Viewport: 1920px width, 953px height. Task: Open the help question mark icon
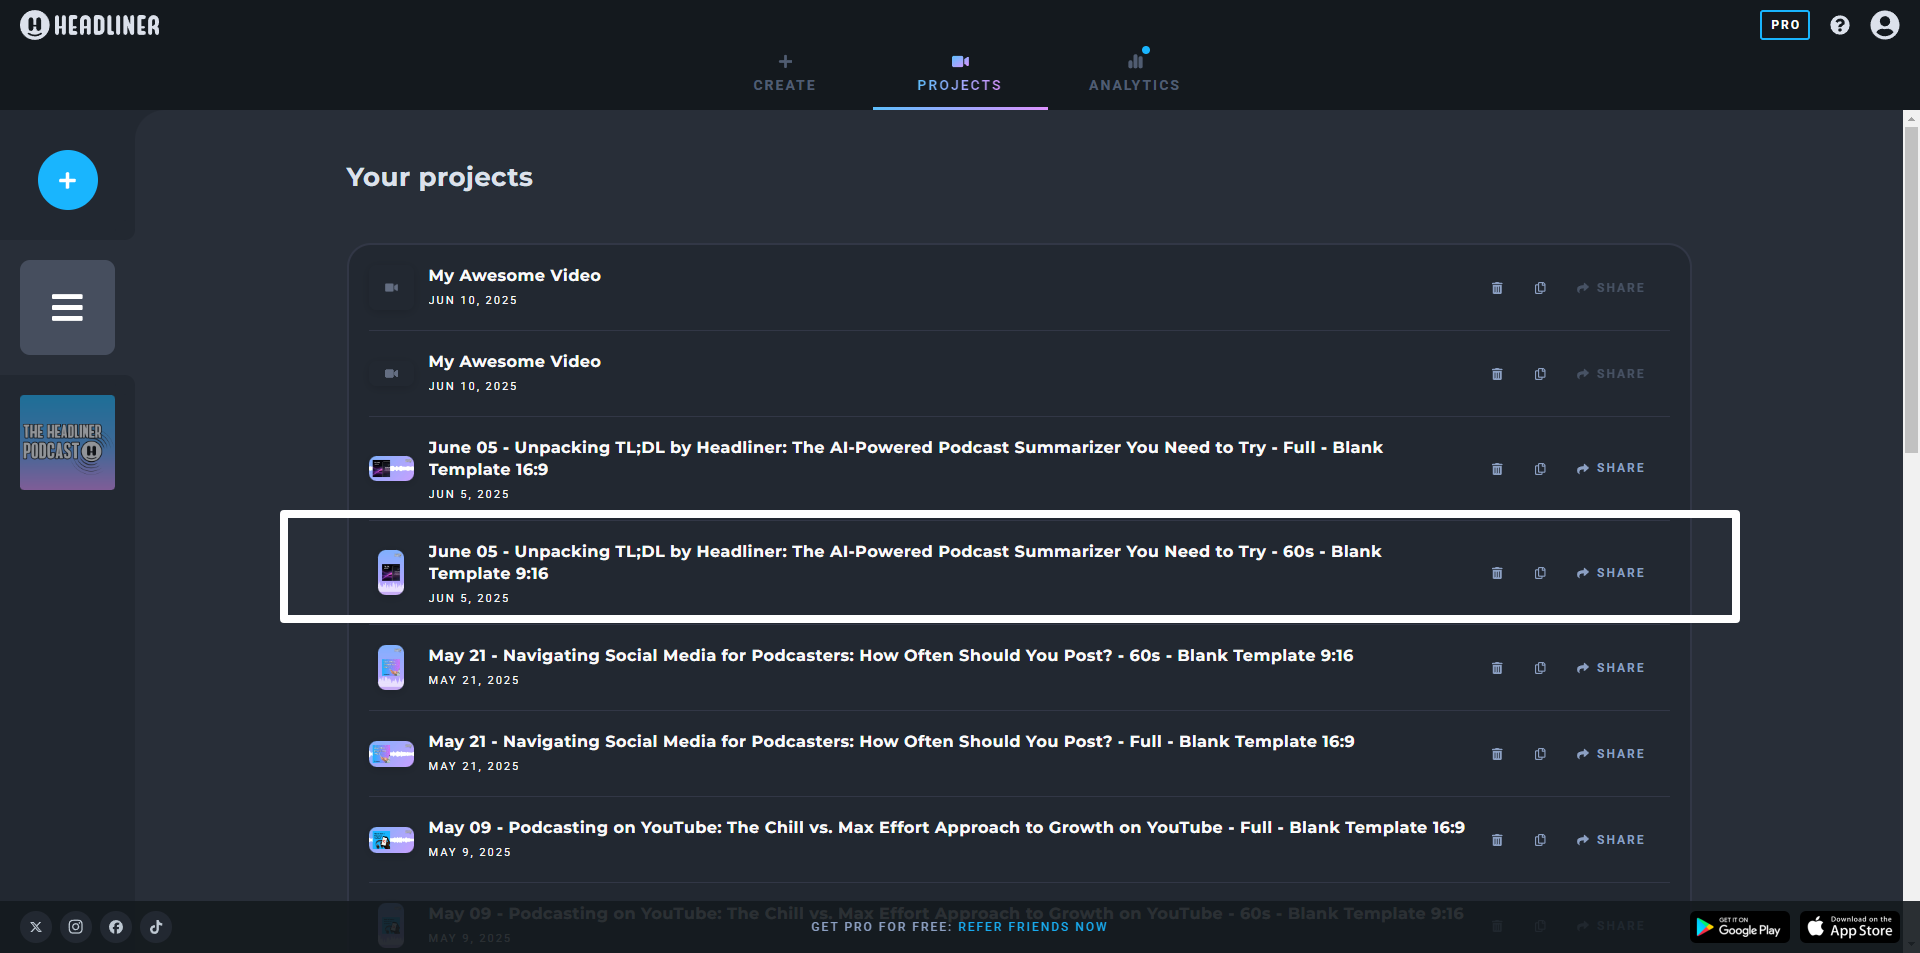click(x=1839, y=25)
